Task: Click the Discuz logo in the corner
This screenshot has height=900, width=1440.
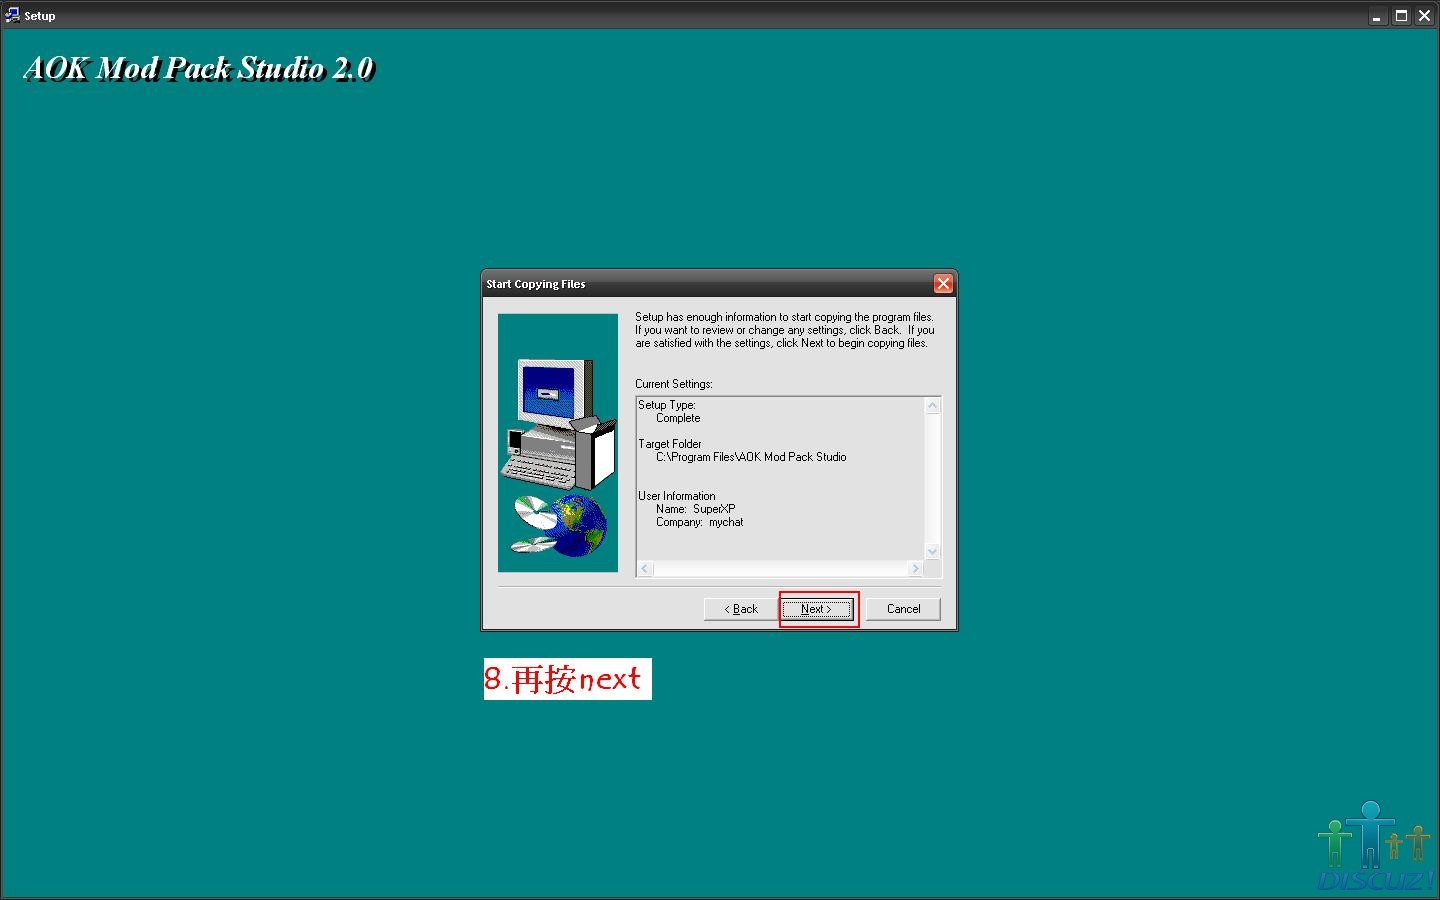Action: click(1375, 848)
